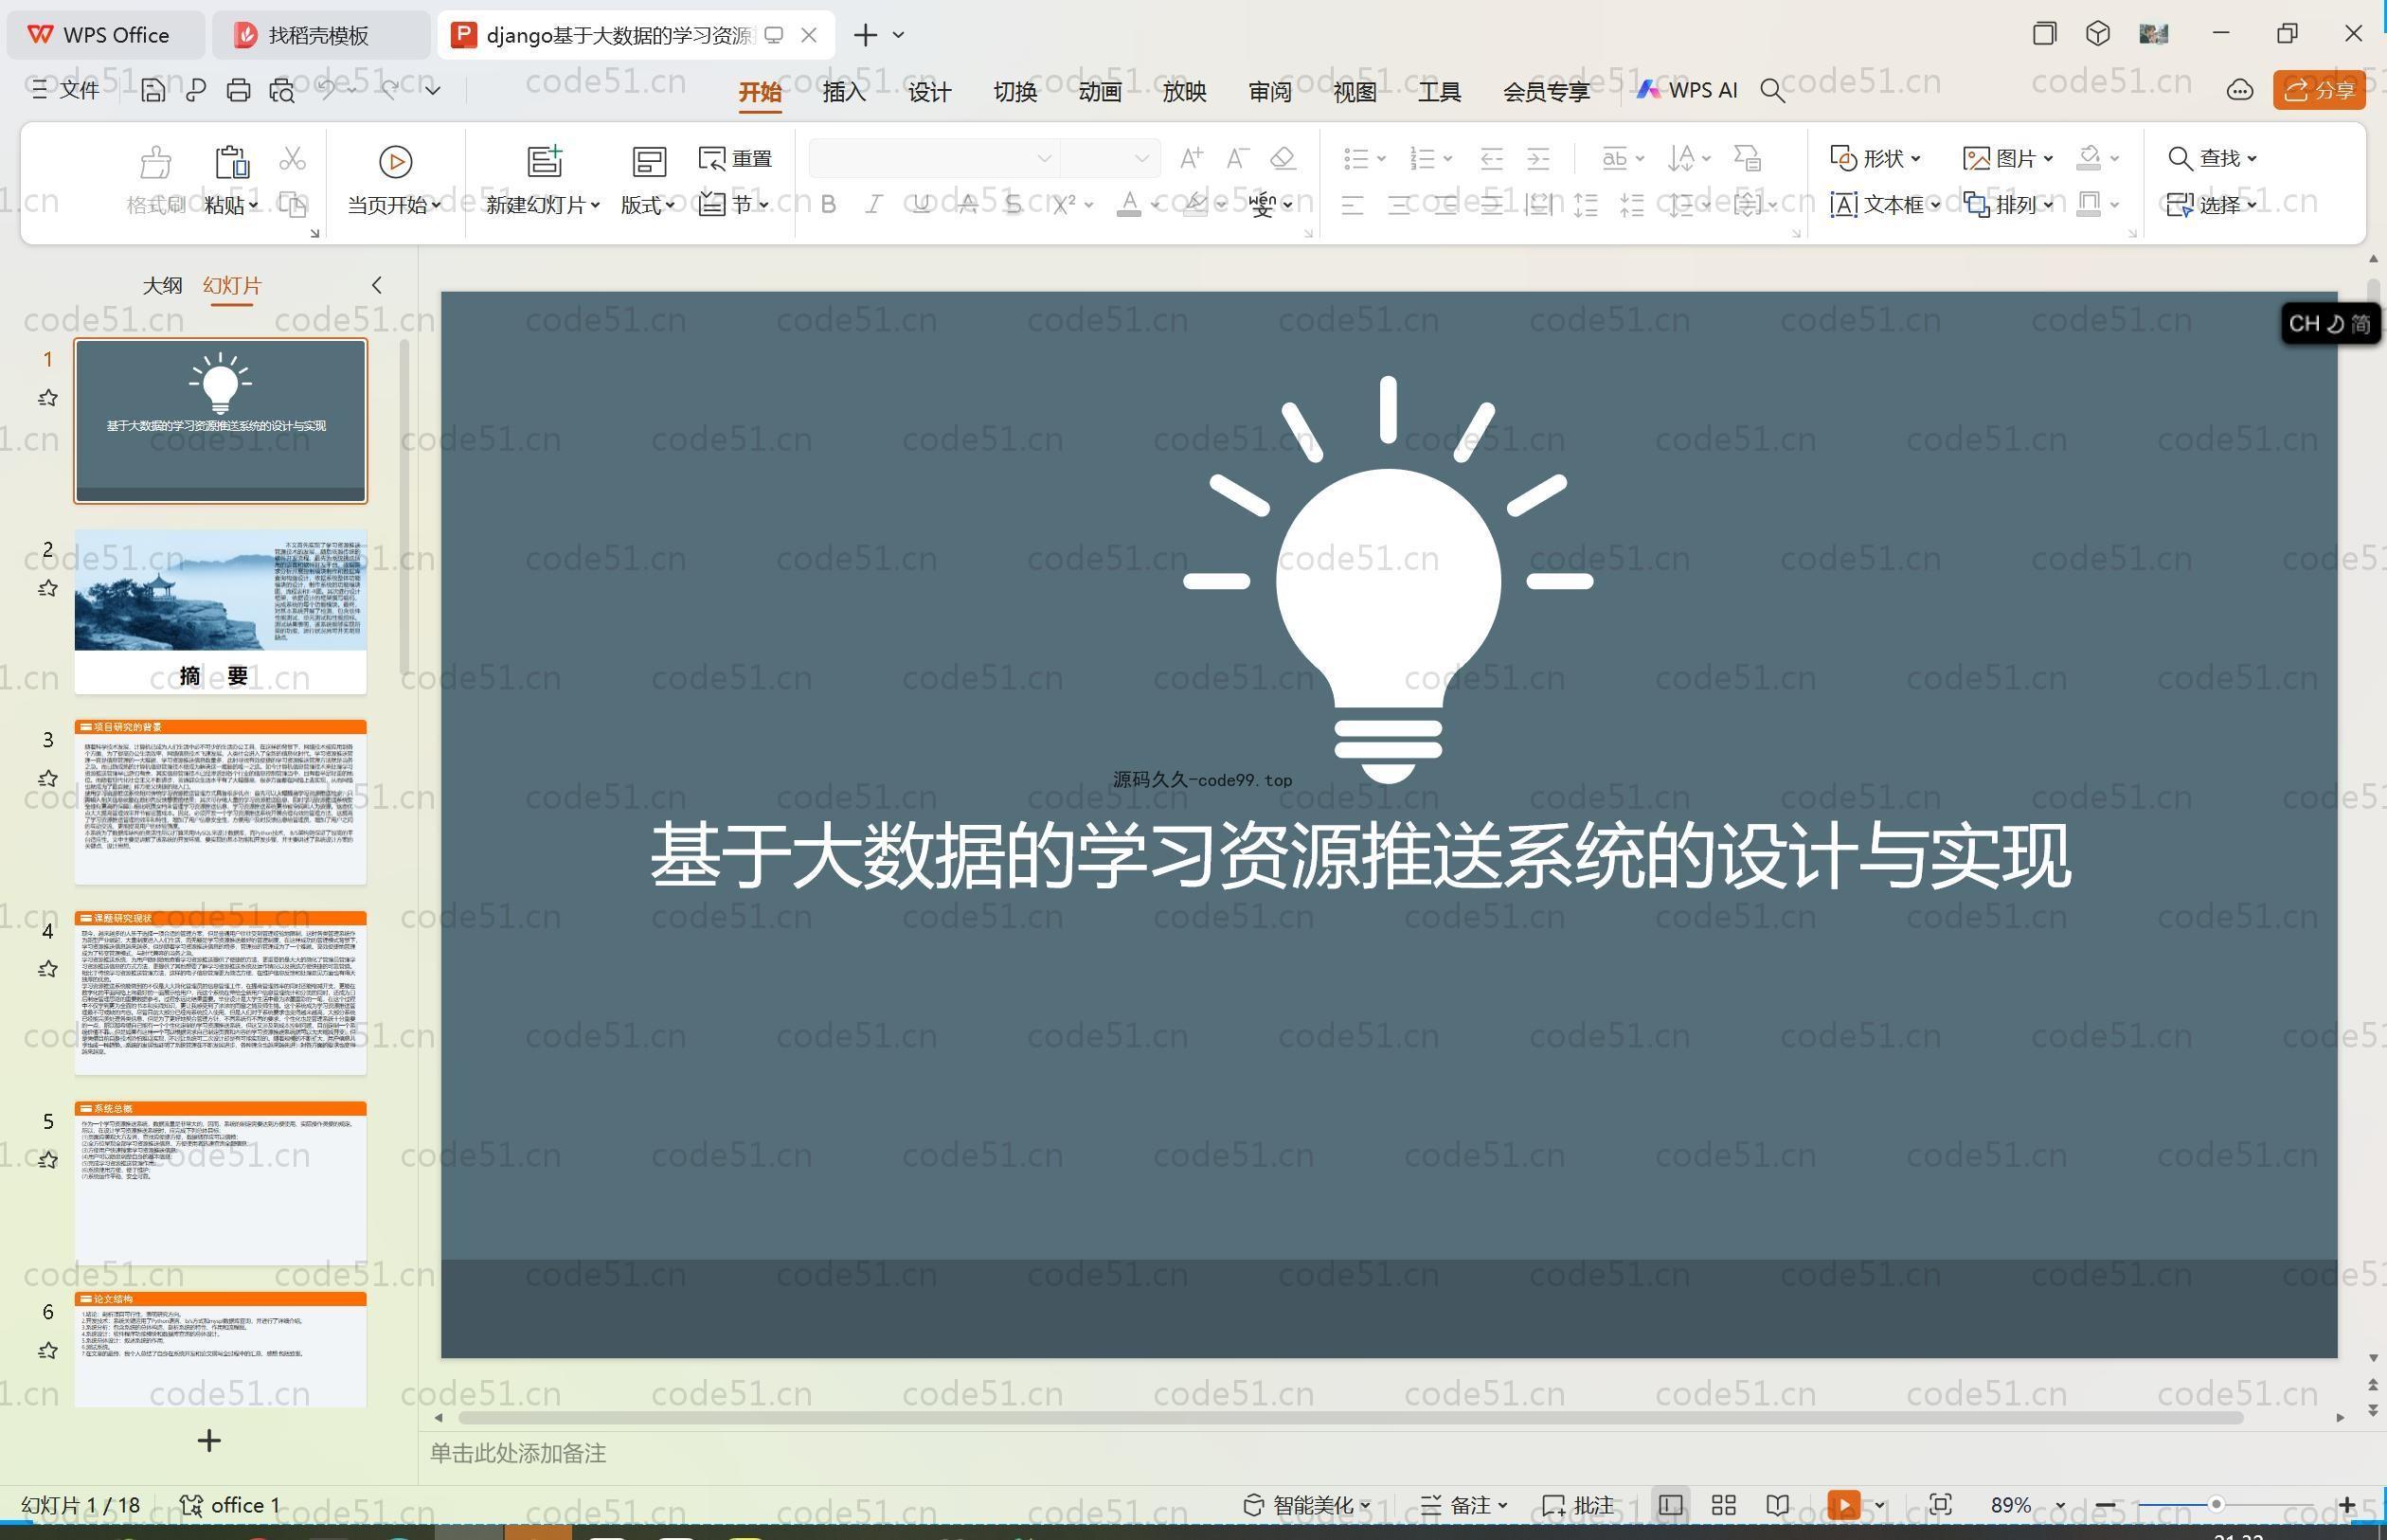Click the Cut scissors icon

point(292,158)
